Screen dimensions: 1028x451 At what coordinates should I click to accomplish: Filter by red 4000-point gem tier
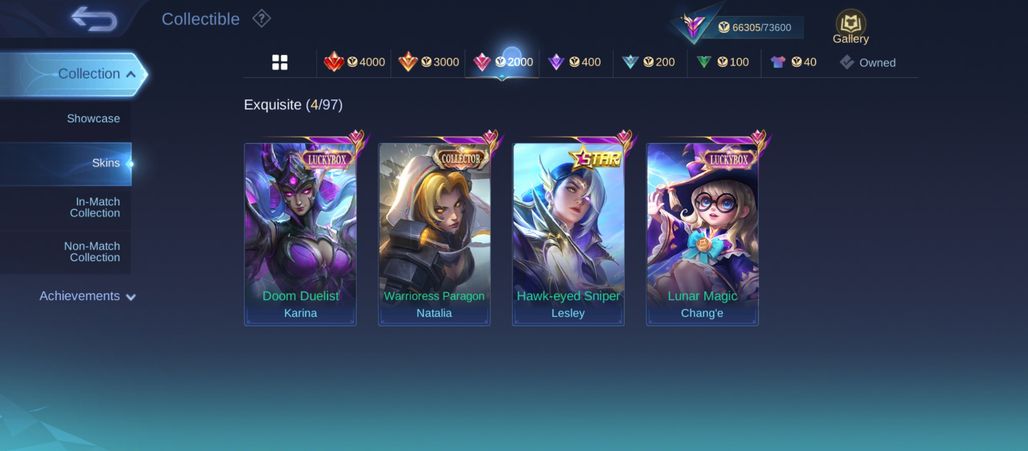point(355,62)
